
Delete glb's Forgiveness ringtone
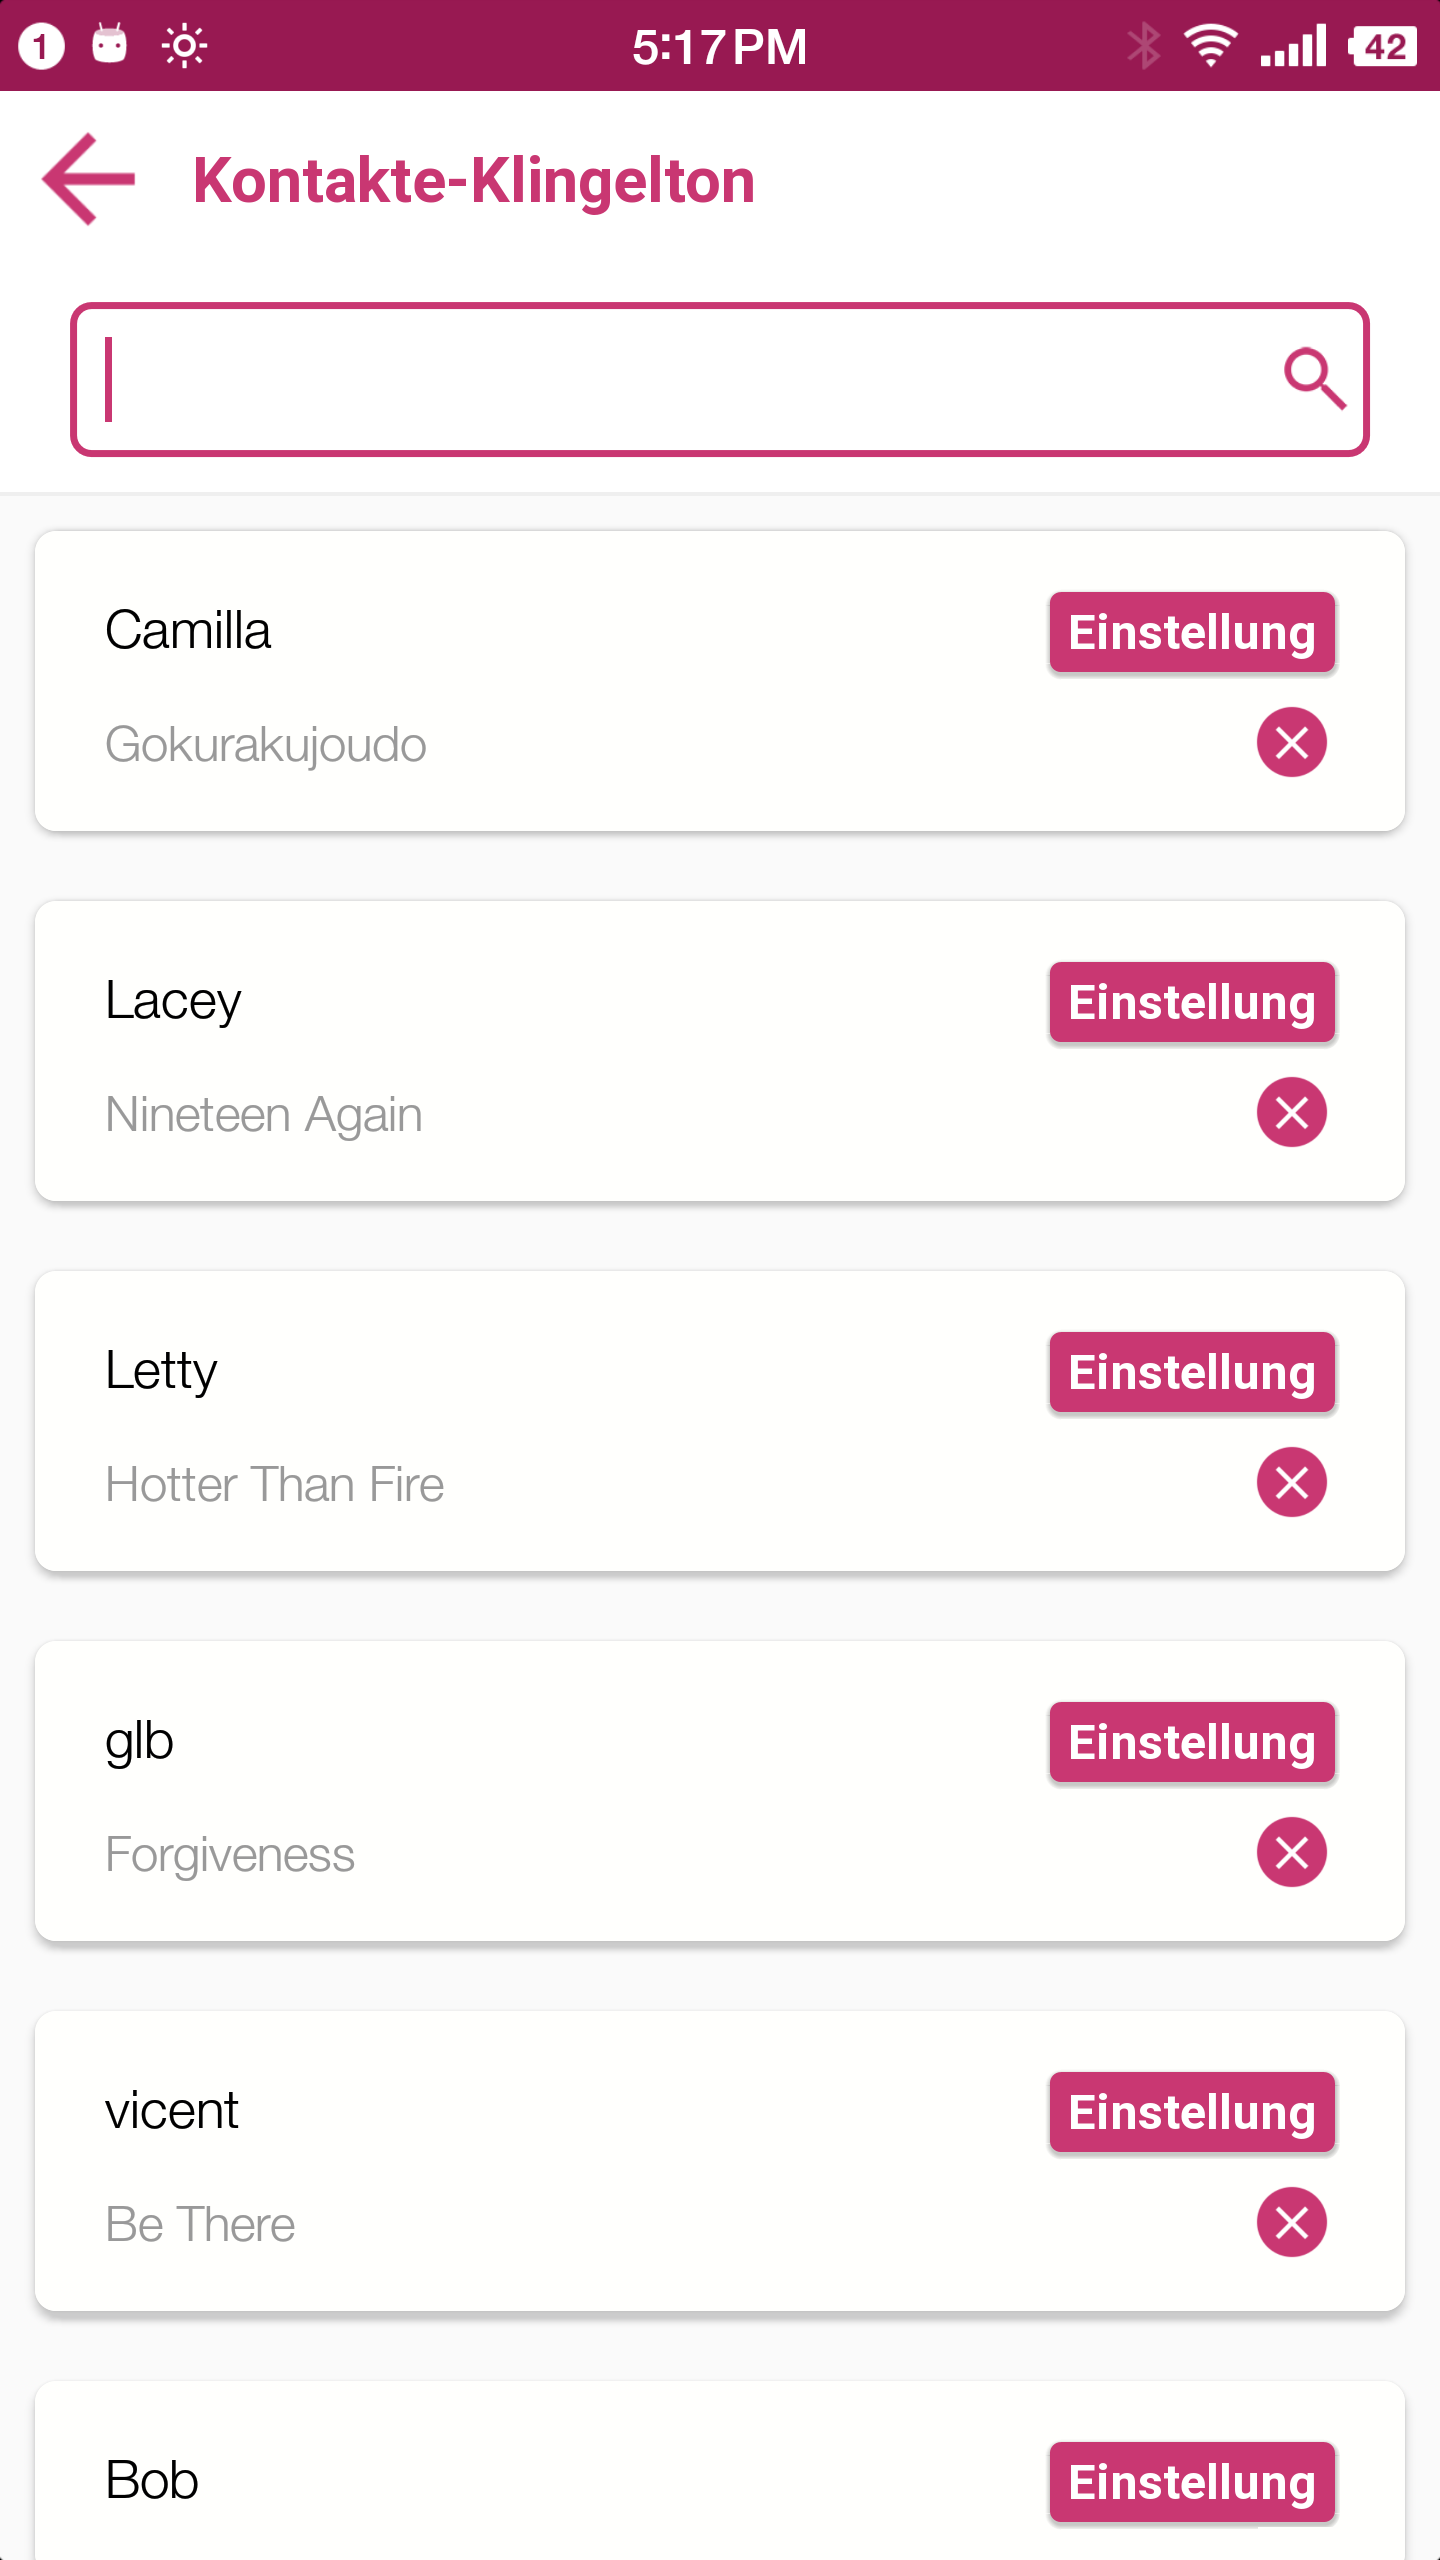[x=1291, y=1853]
